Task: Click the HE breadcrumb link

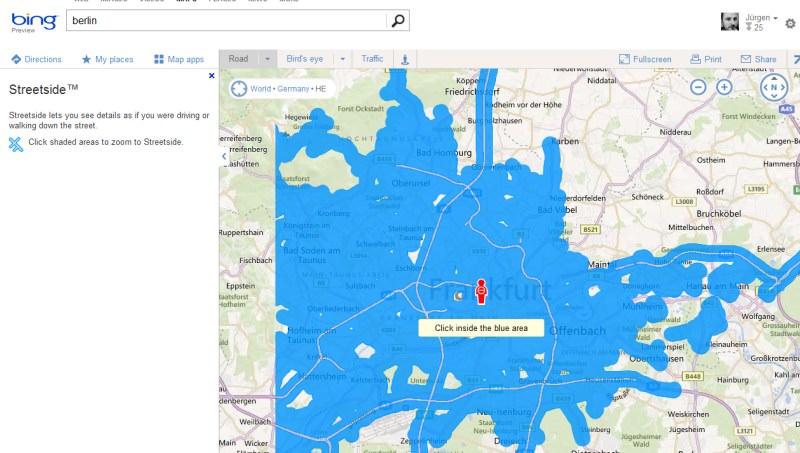Action: pyautogui.click(x=320, y=89)
